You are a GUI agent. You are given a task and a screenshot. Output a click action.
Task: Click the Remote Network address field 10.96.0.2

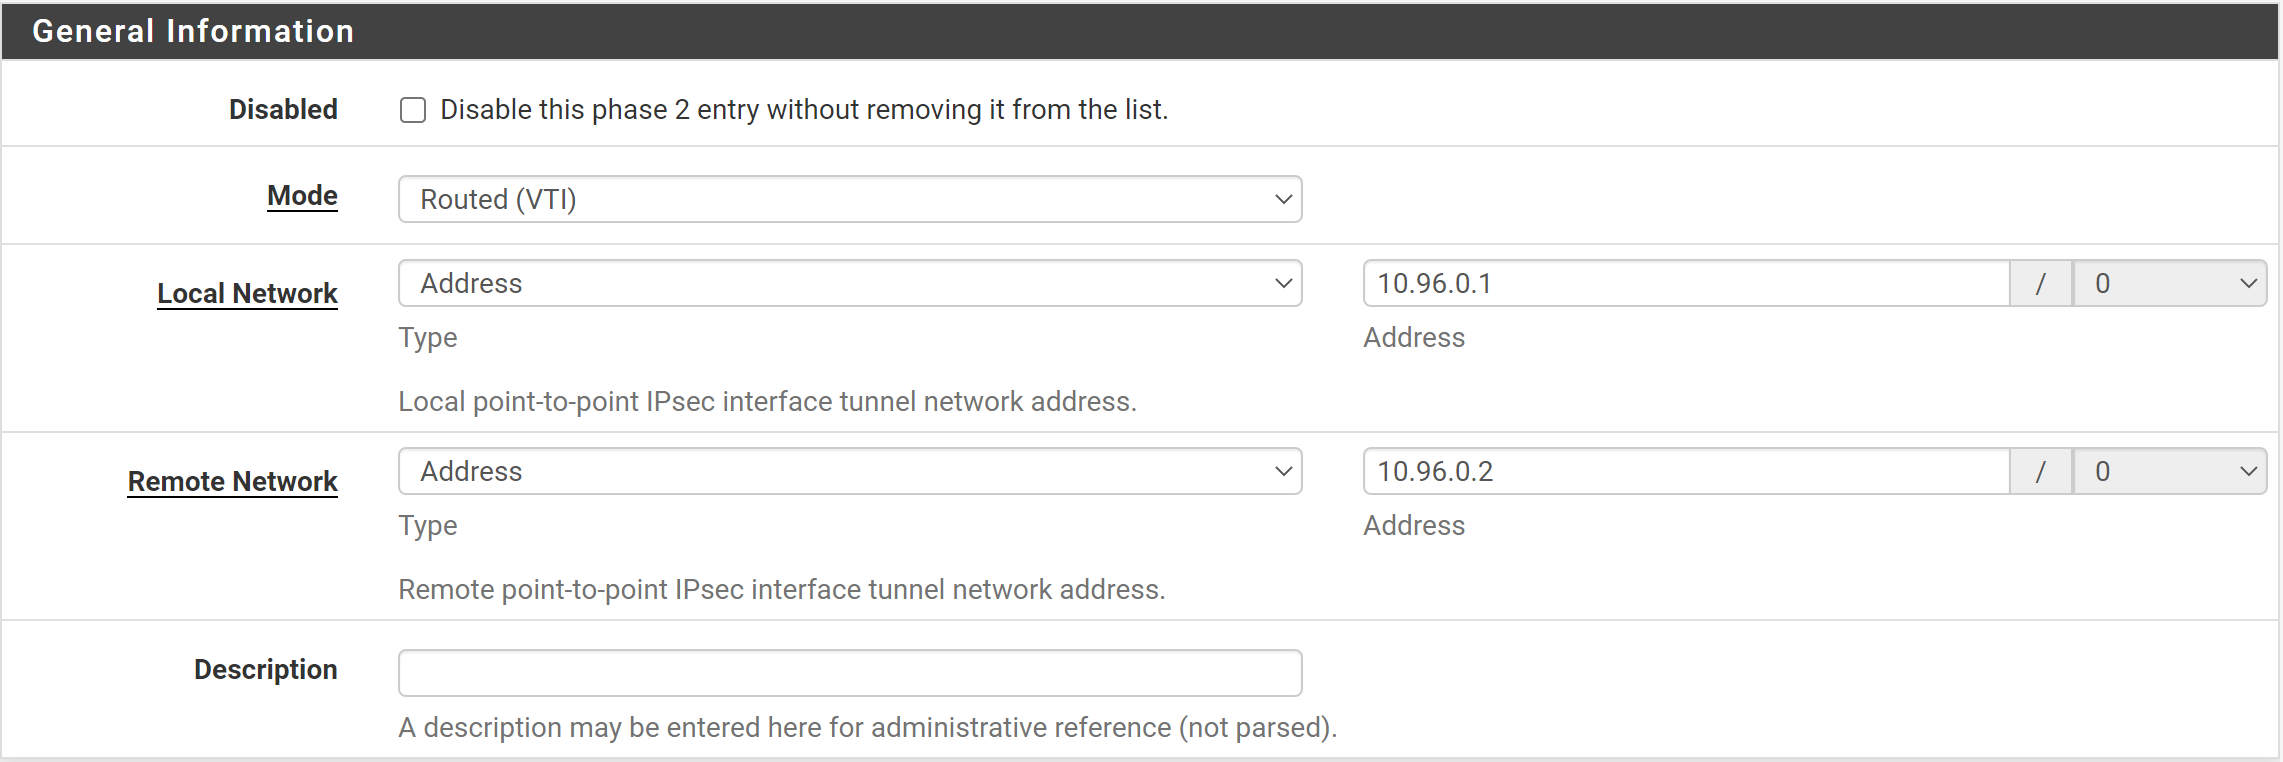tap(1685, 471)
